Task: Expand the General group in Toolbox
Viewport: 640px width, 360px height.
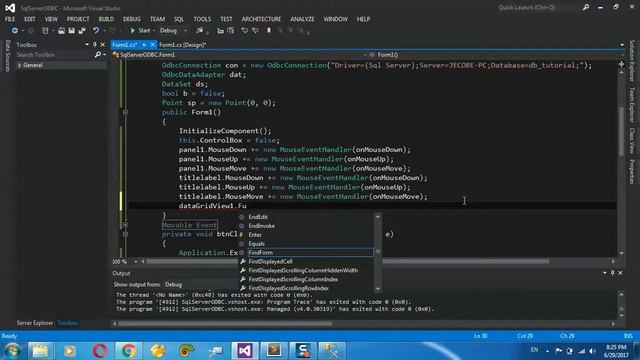Action: click(19, 65)
